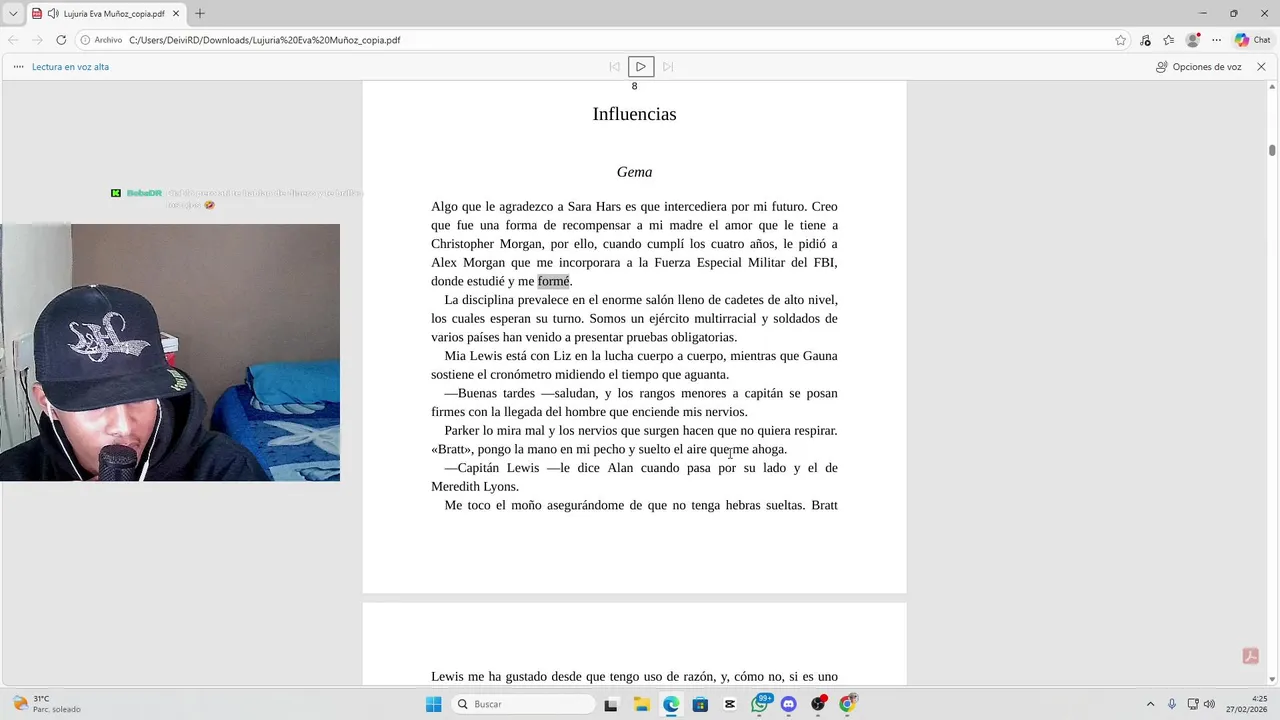Screen dimensions: 1280x720
Task: Open the browser extensions icon
Action: point(1146,40)
